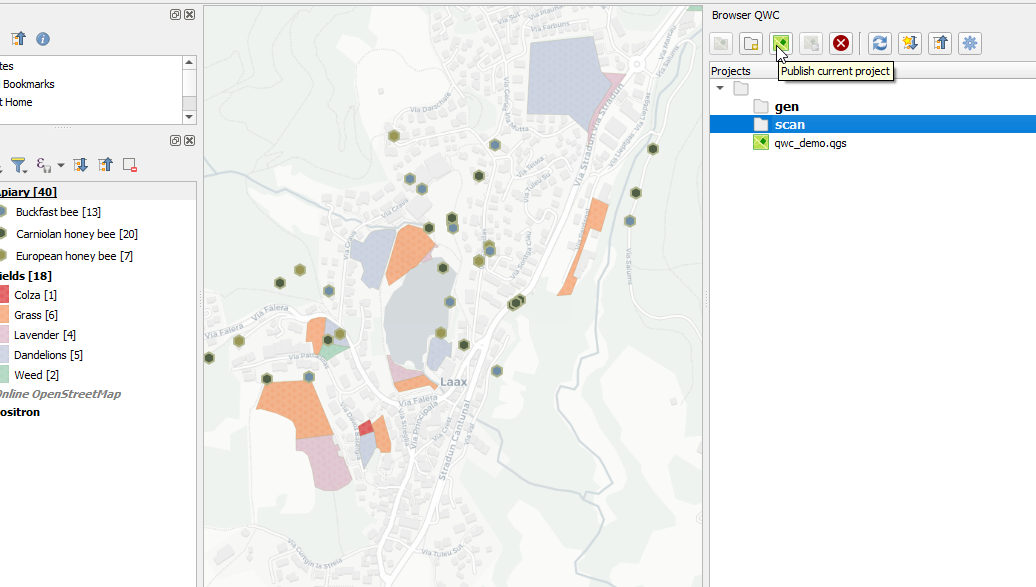Click the red delete icon in Browser QWC
The image size is (1036, 587).
point(841,43)
